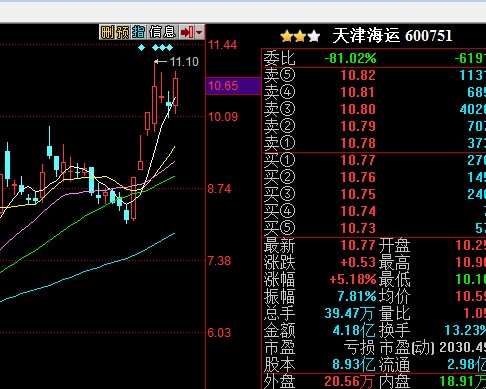Click the first cyan diamond info marker

coord(142,48)
